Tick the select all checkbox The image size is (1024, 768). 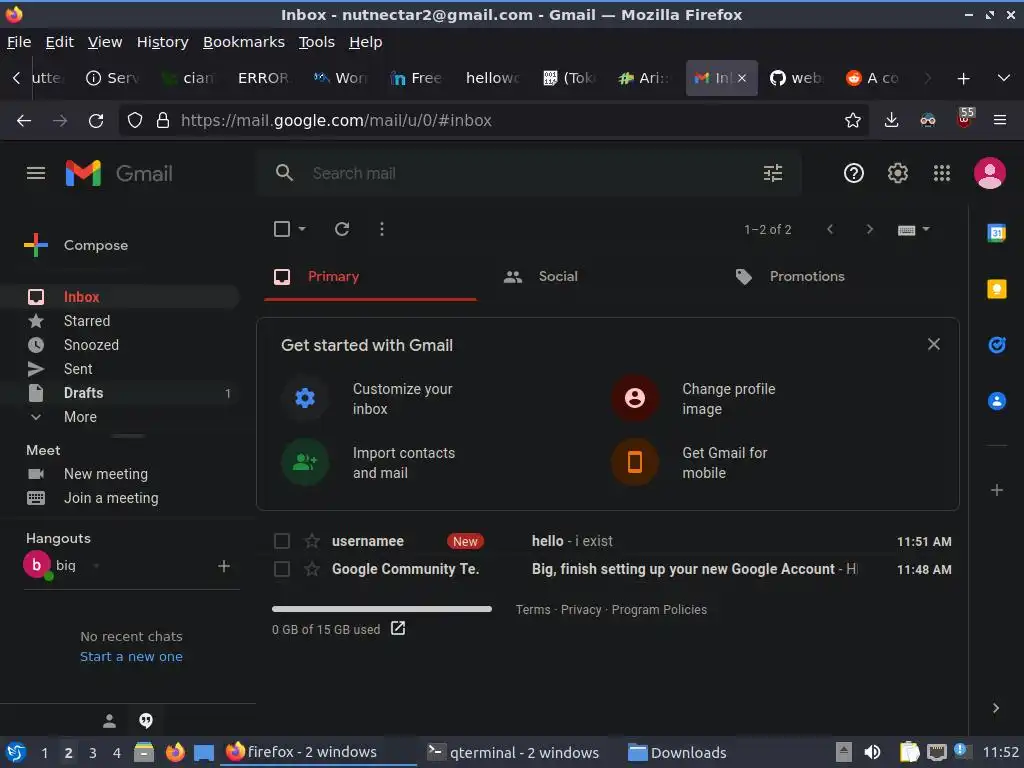click(281, 229)
